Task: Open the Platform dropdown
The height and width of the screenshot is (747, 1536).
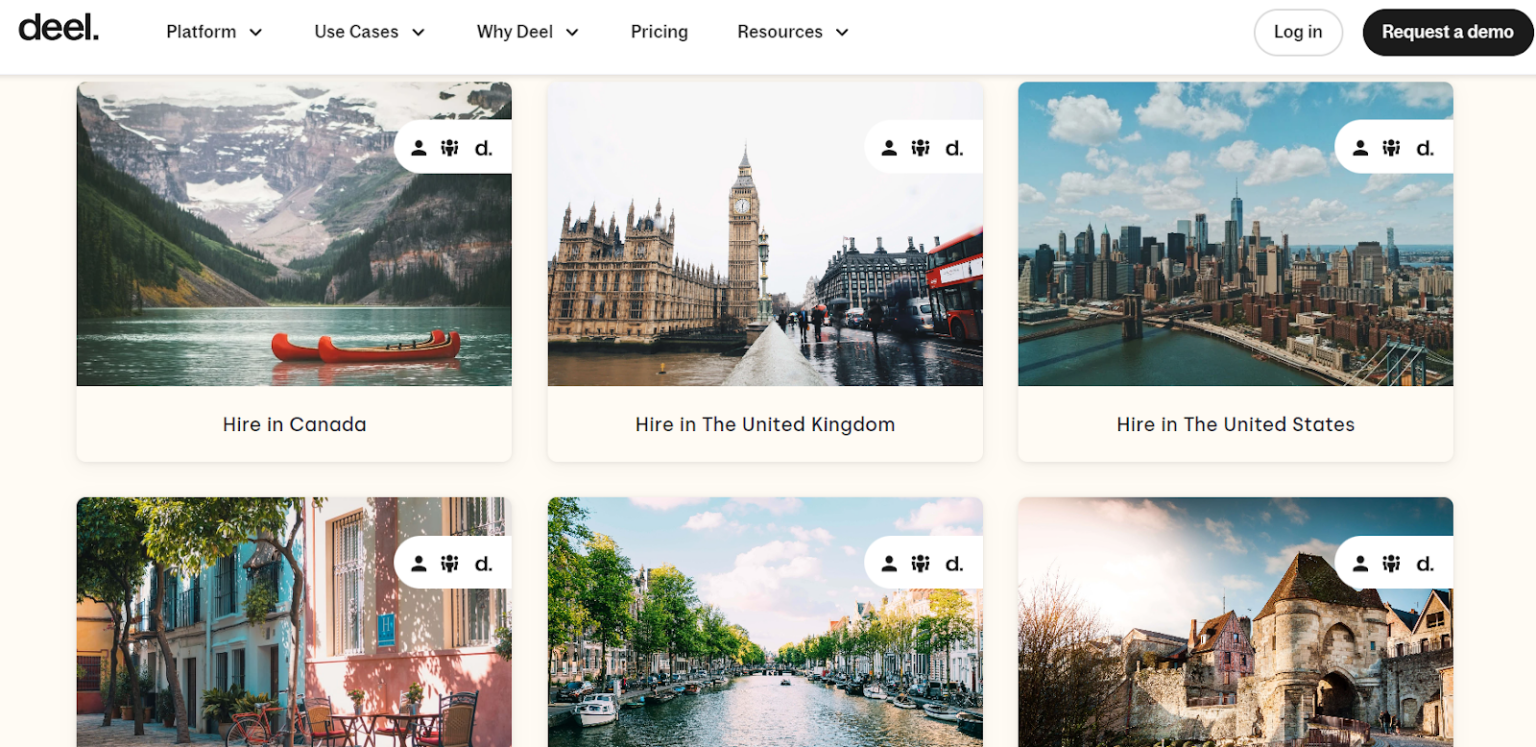Action: tap(214, 31)
